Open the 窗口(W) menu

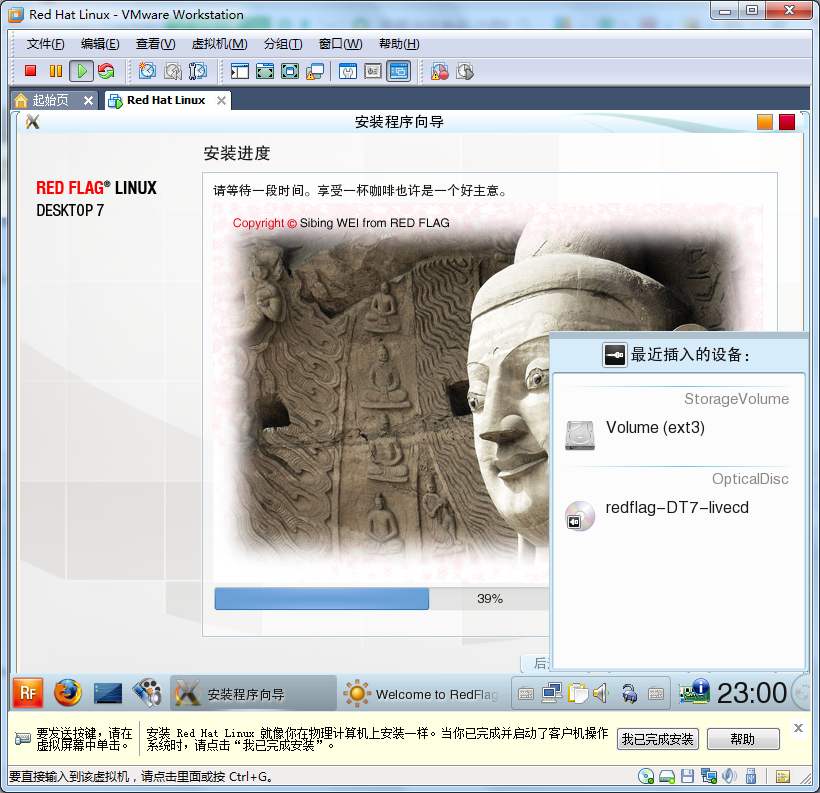(340, 44)
